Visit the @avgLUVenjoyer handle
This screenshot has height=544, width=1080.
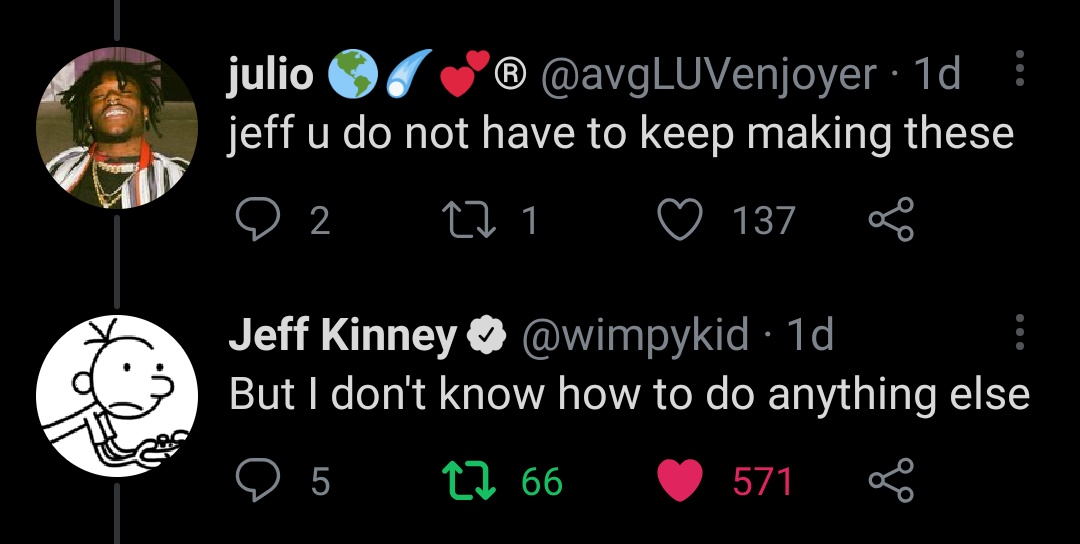(708, 74)
